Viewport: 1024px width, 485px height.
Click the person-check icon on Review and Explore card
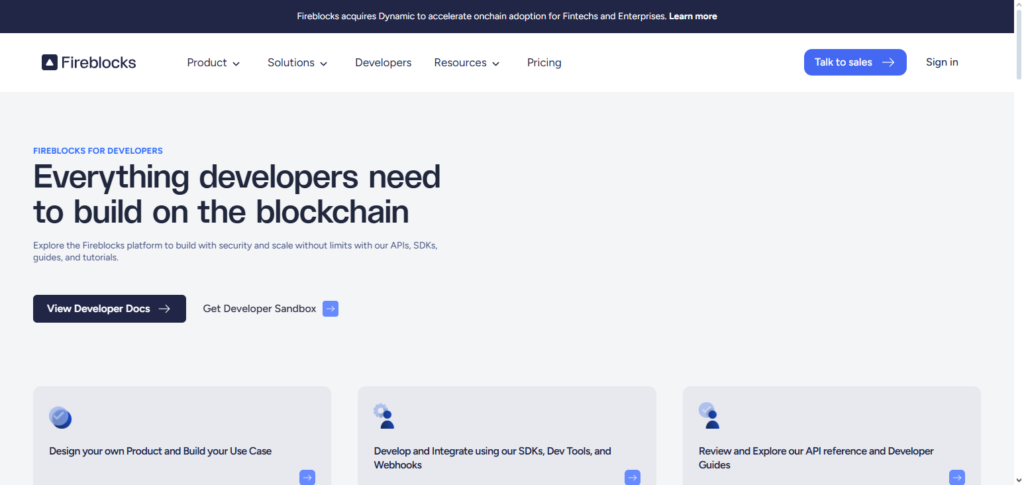(x=709, y=416)
